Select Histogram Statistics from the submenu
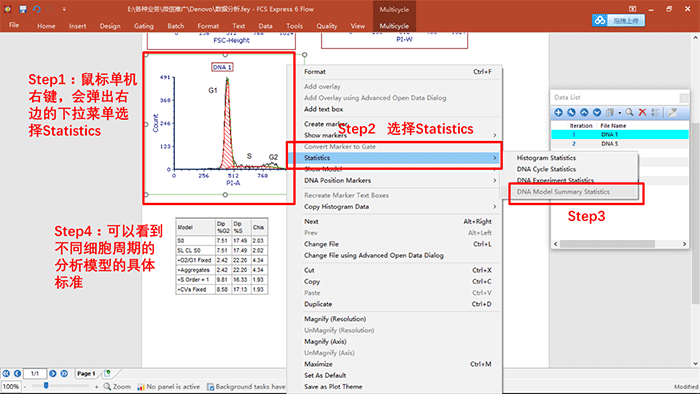 coord(546,158)
